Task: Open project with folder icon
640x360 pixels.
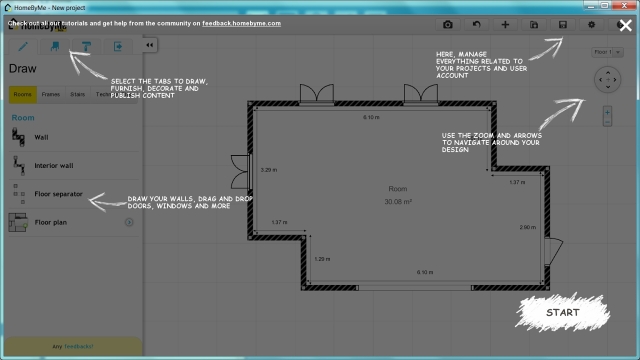Action: click(x=534, y=24)
